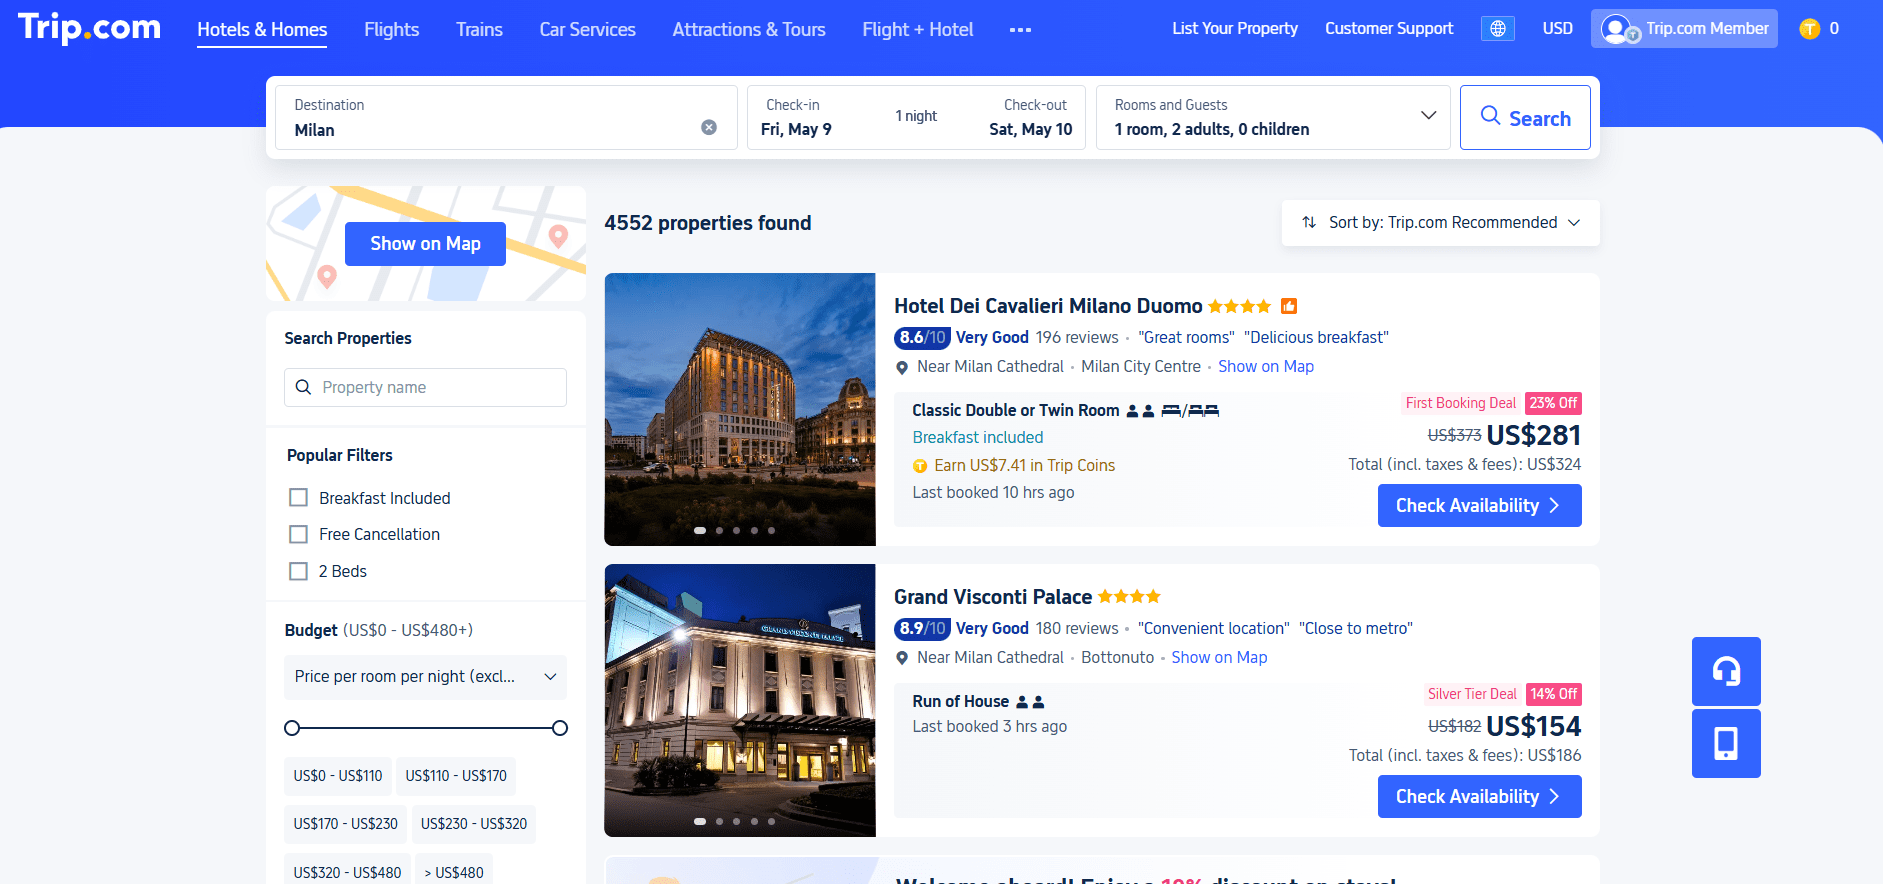Click the orange badge beside Hotel Dei Cavalieri

tap(1289, 306)
